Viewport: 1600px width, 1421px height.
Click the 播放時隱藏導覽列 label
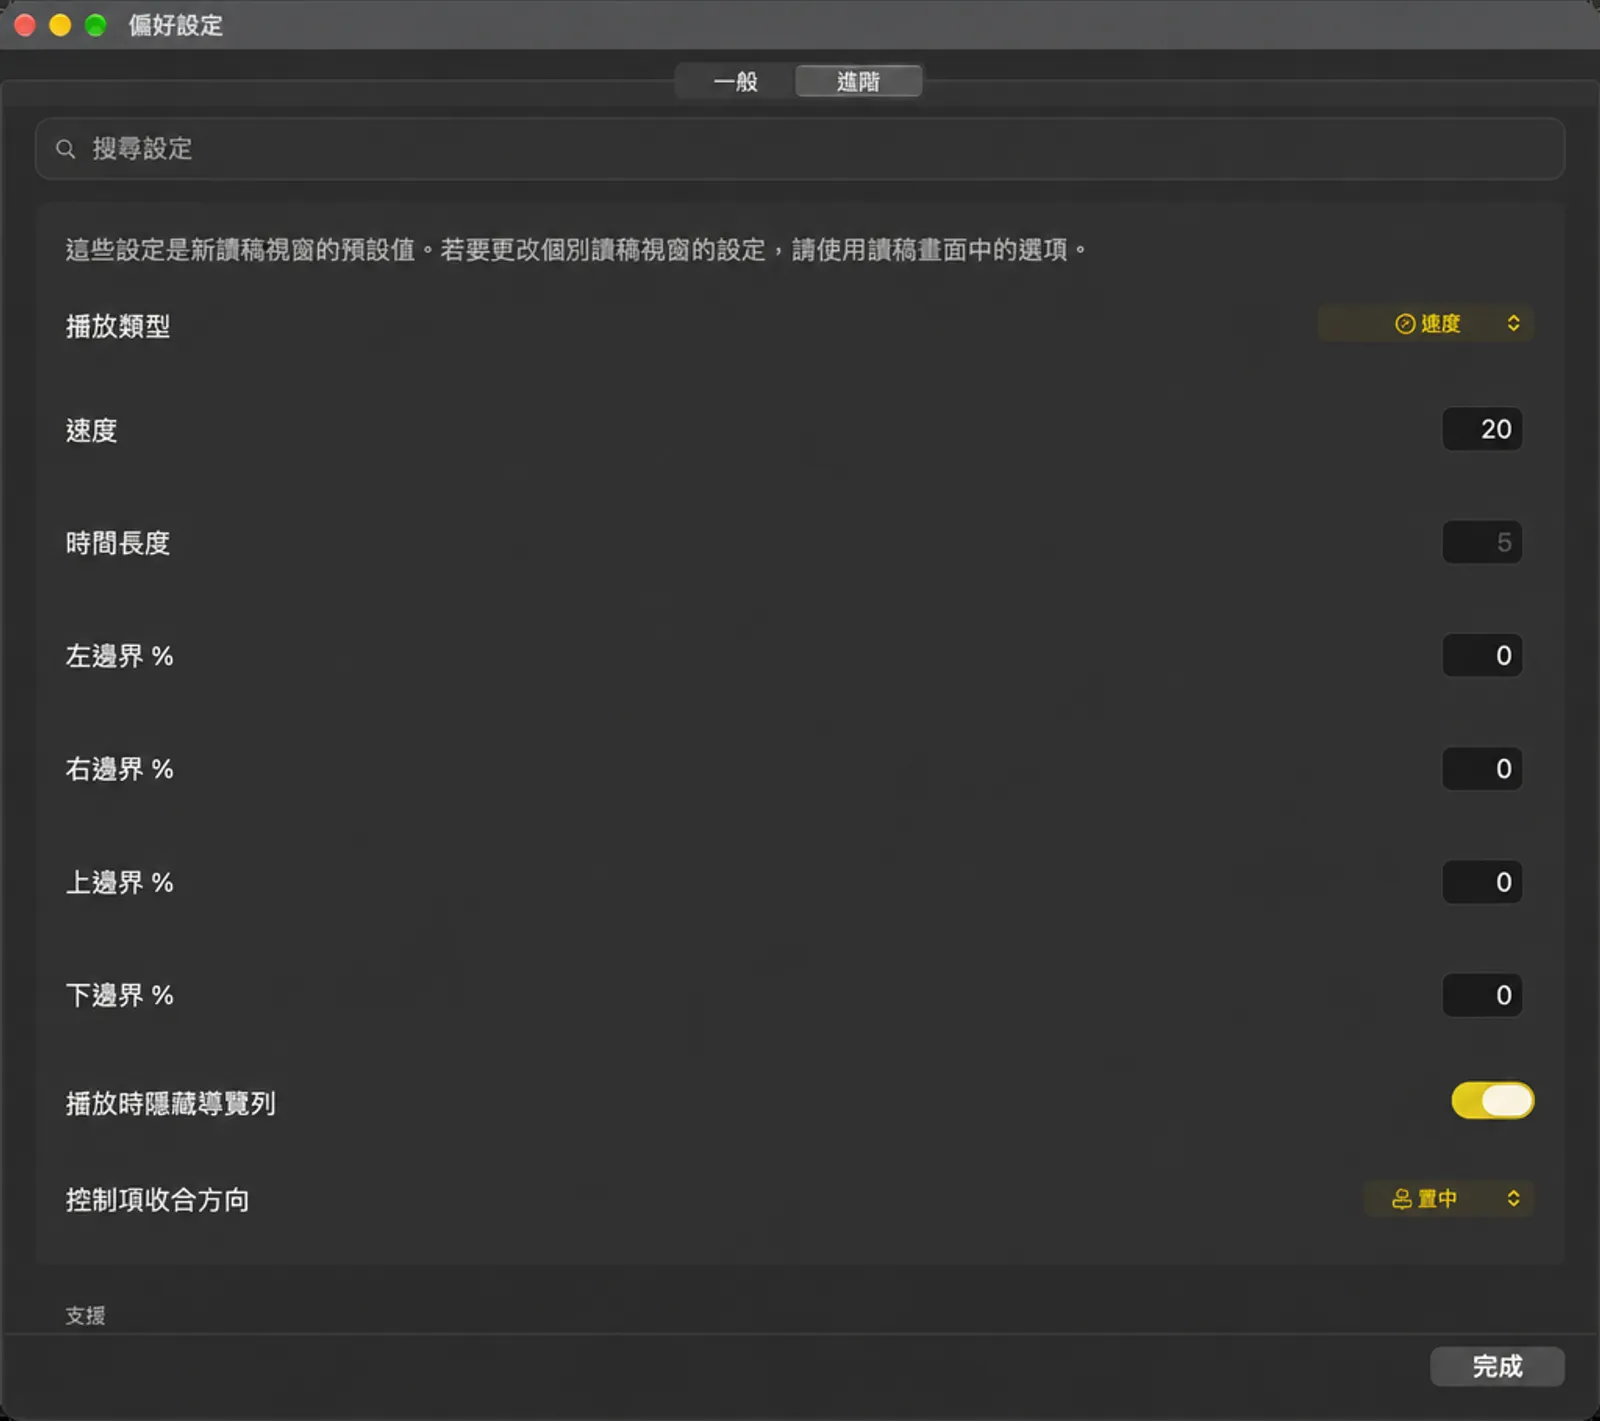170,1103
